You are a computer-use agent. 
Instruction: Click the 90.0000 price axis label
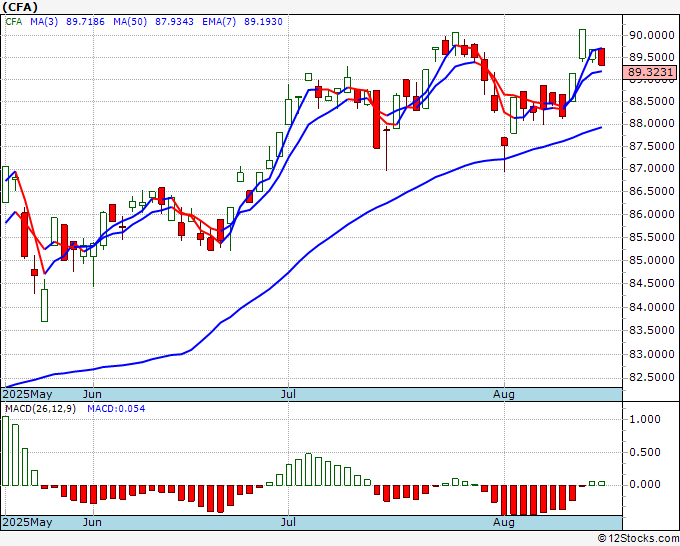click(x=652, y=35)
